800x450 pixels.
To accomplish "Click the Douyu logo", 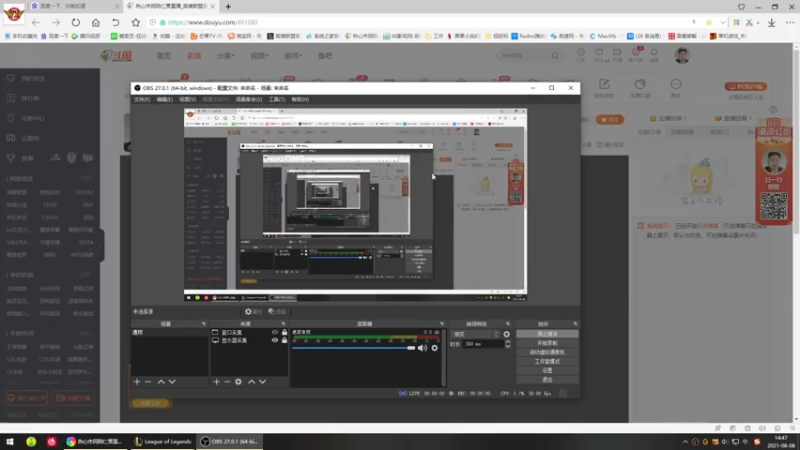I will [x=117, y=56].
